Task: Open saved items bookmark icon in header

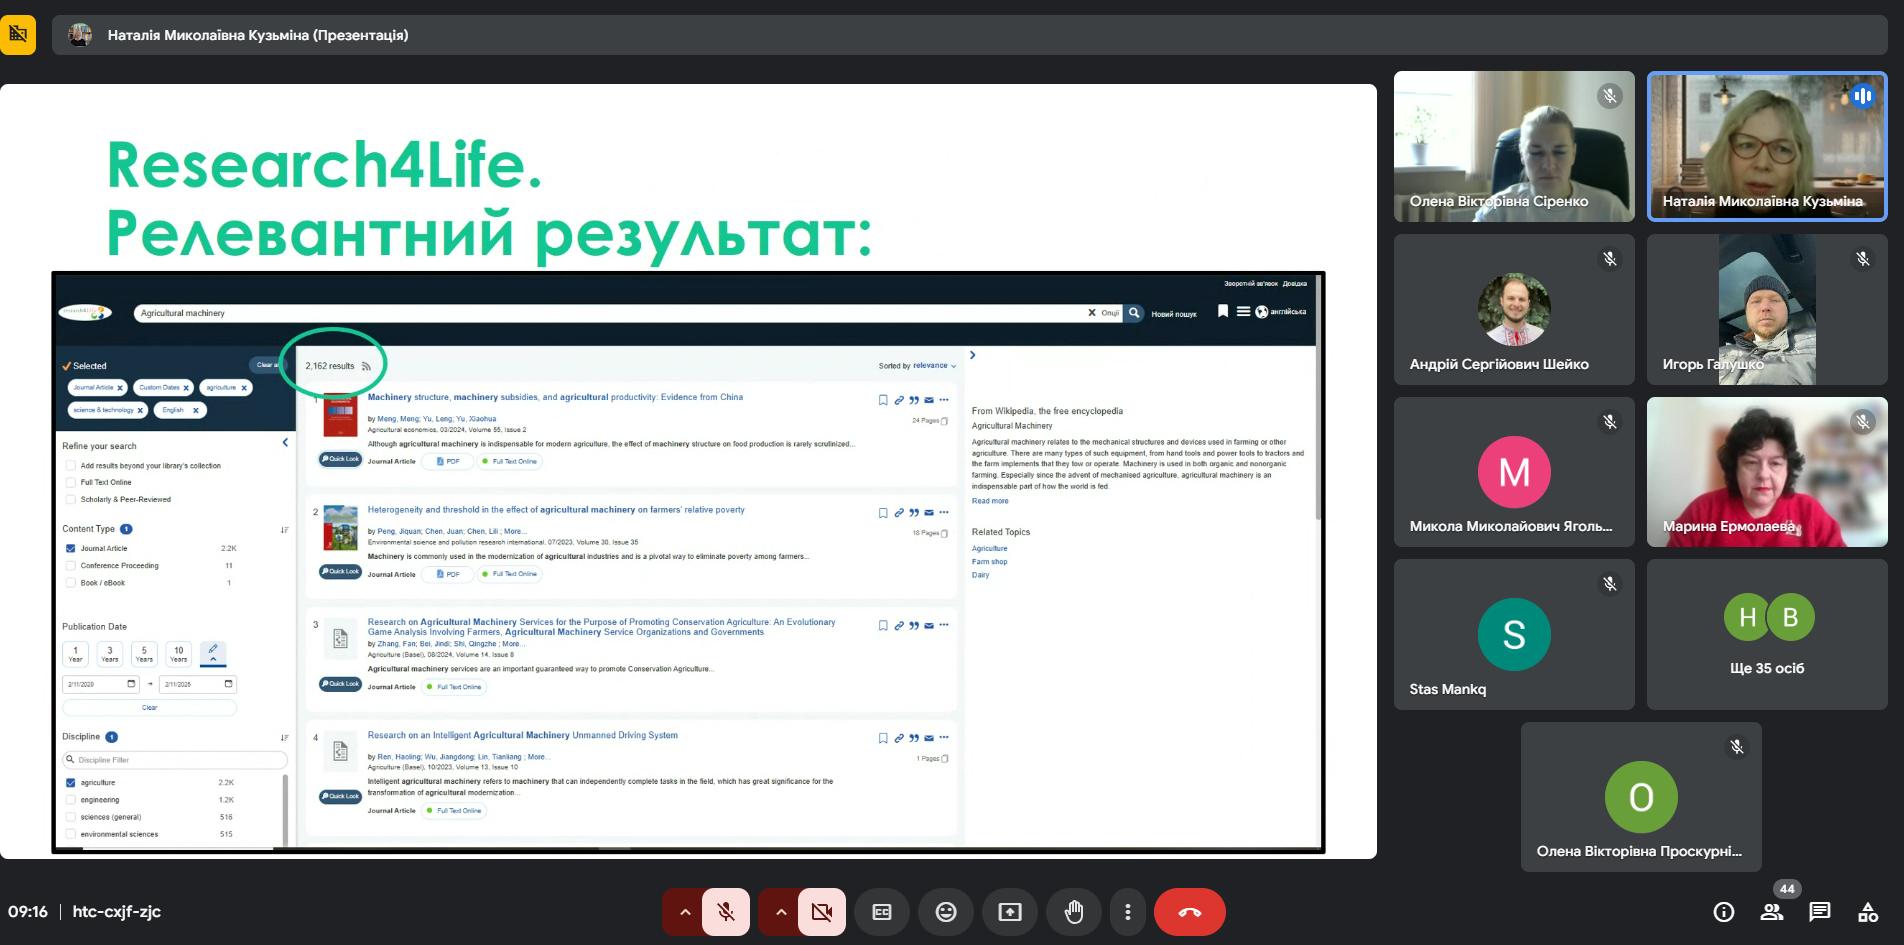Action: (x=1222, y=311)
